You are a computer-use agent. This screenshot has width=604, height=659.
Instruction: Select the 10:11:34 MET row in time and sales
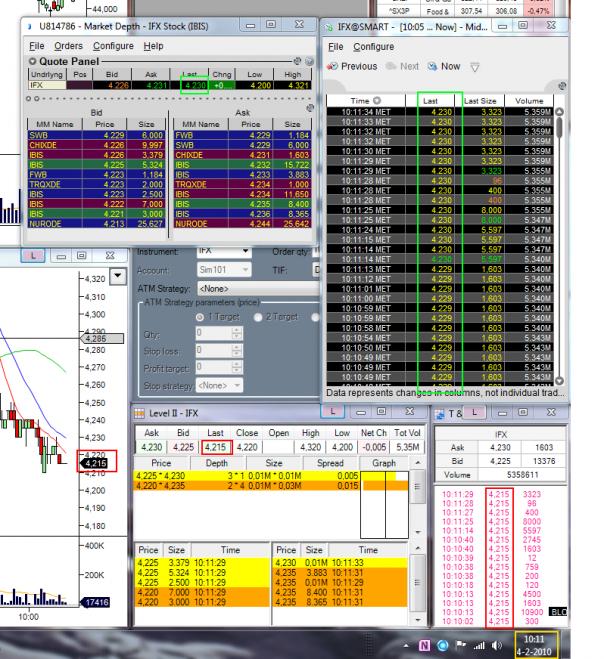(440, 112)
